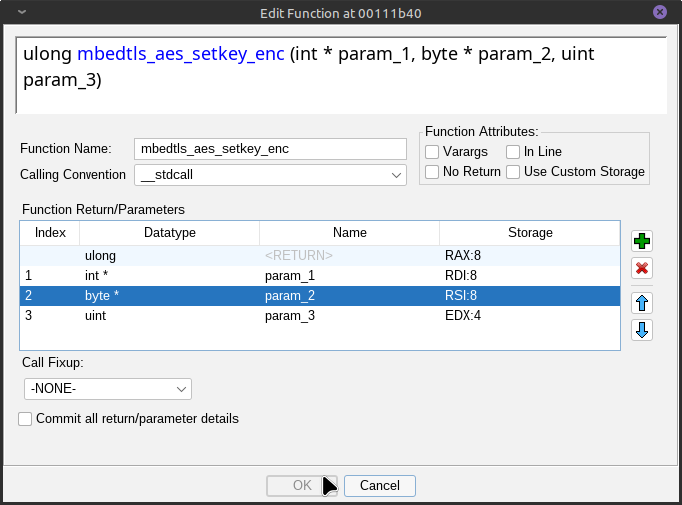
Task: Toggle the In Line checkbox
Action: coord(513,152)
